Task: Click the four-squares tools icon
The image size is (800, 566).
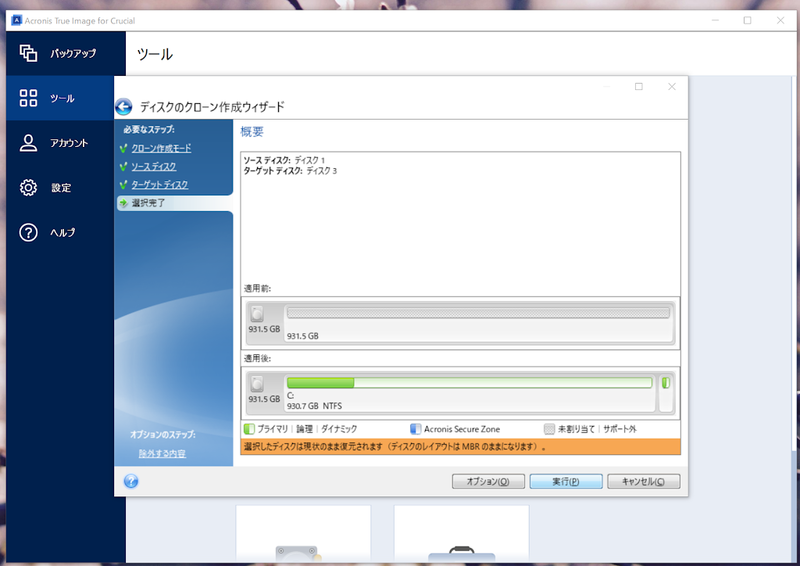Action: coord(28,98)
